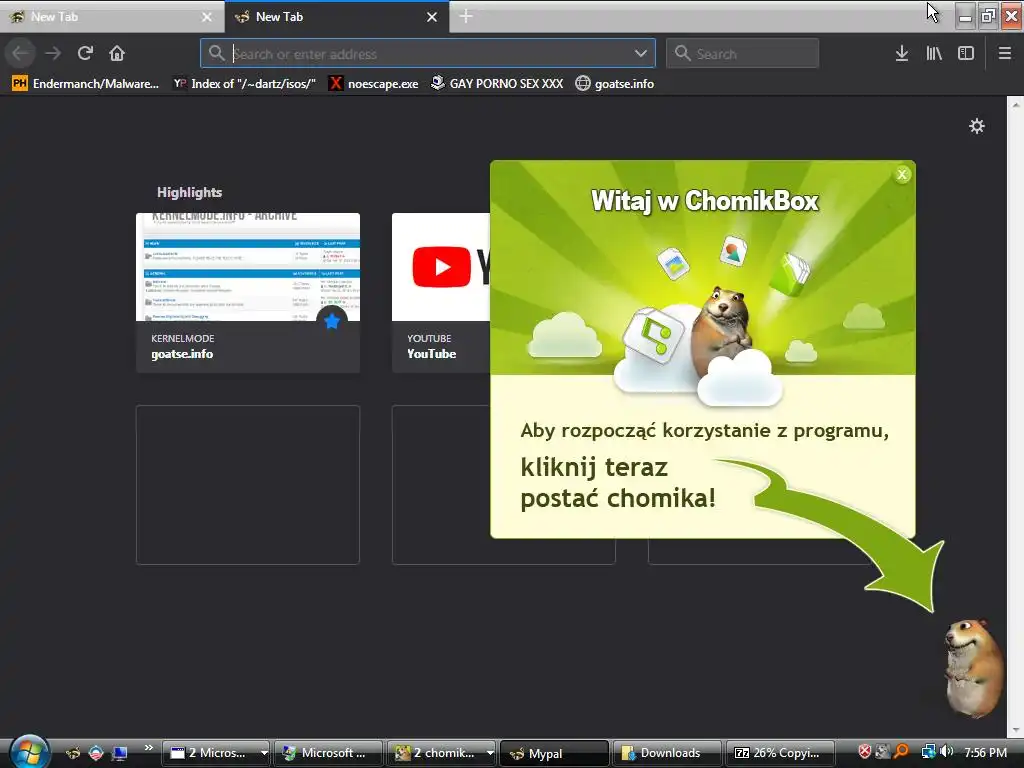Image resolution: width=1024 pixels, height=768 pixels.
Task: Toggle the sidebar view icon
Action: 966,53
